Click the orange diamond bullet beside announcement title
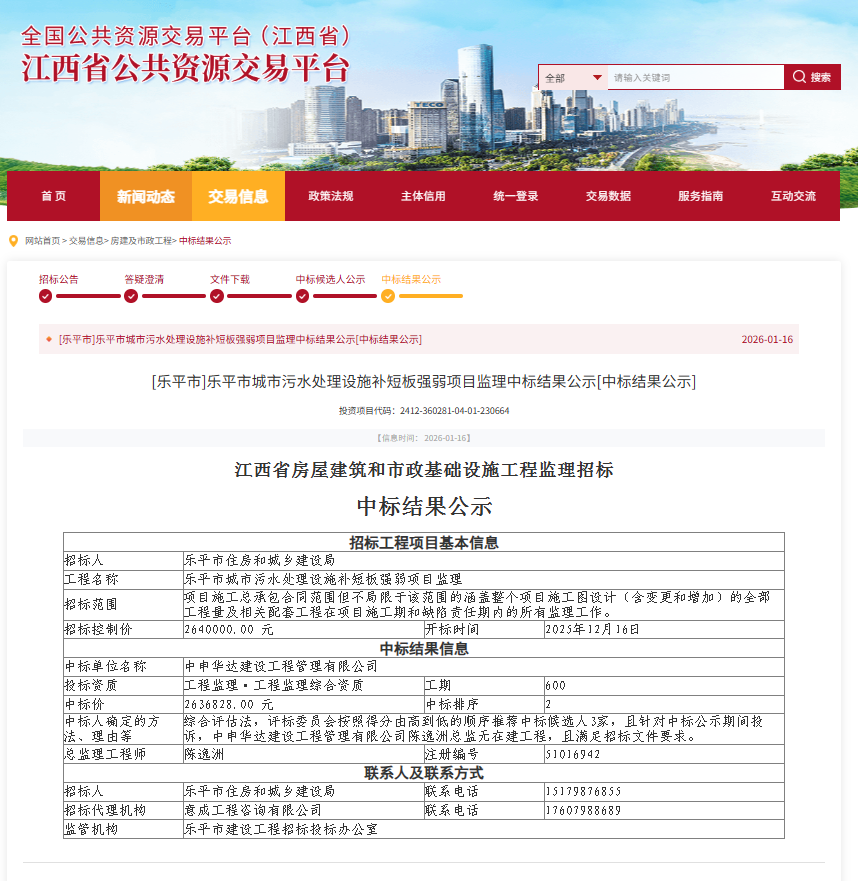 (x=49, y=339)
